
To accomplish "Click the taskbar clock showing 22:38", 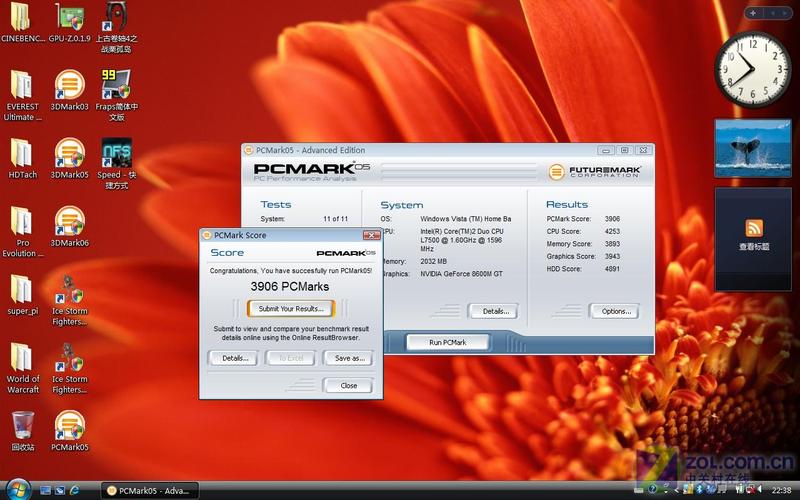I will pos(782,490).
